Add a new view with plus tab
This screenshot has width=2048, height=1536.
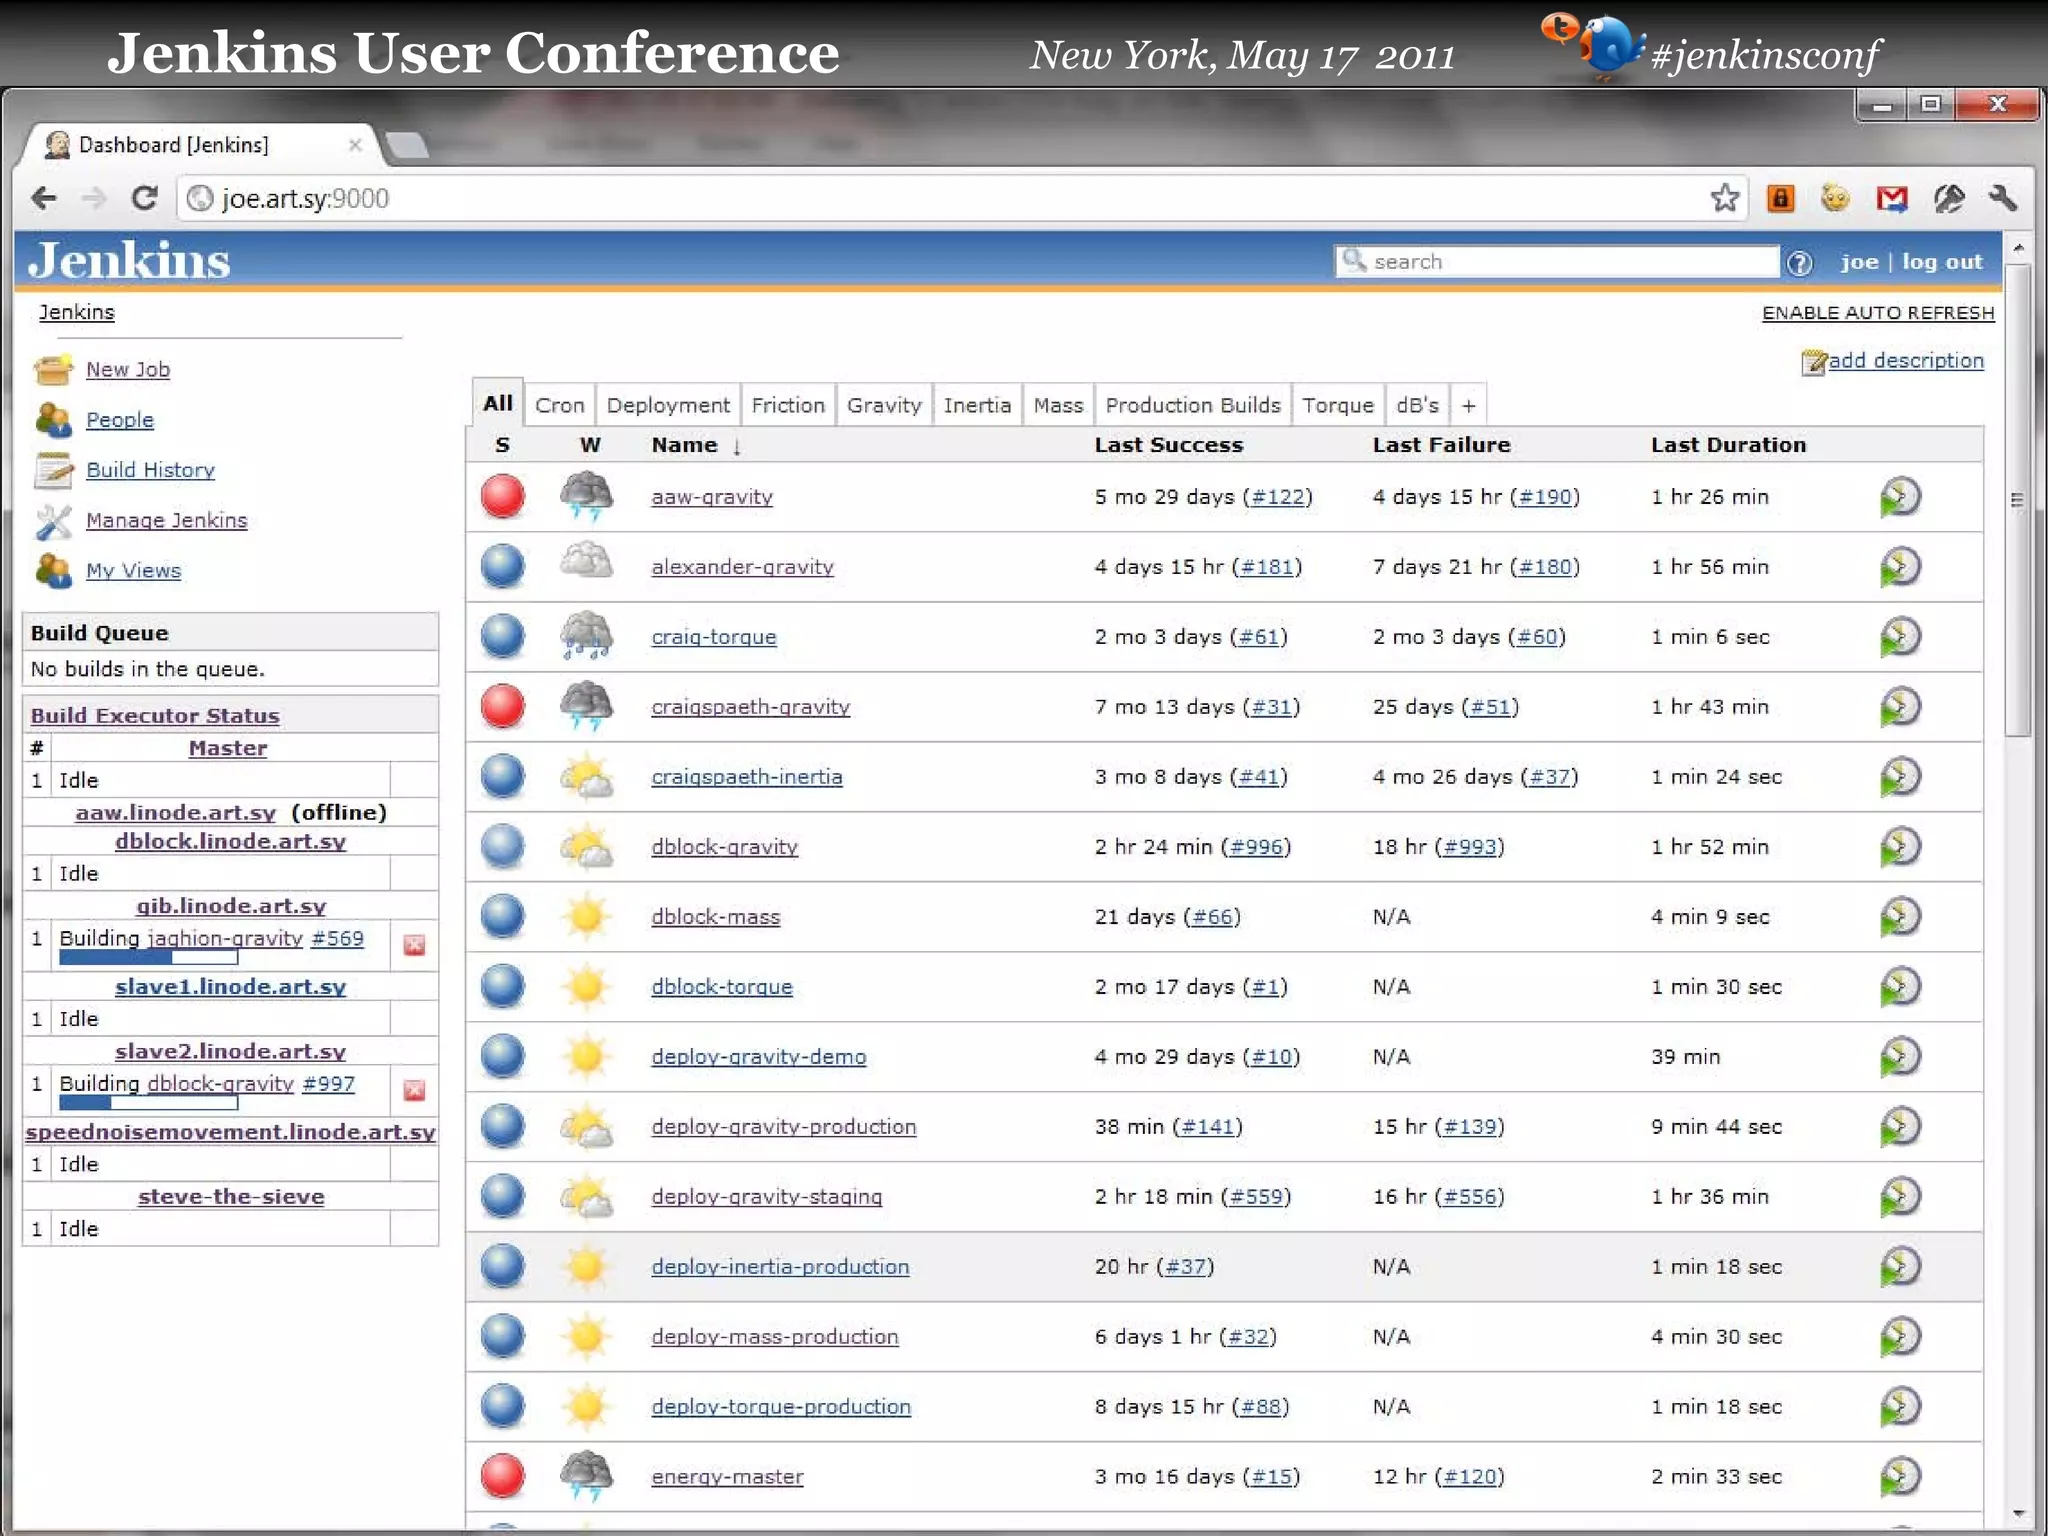pos(1468,406)
